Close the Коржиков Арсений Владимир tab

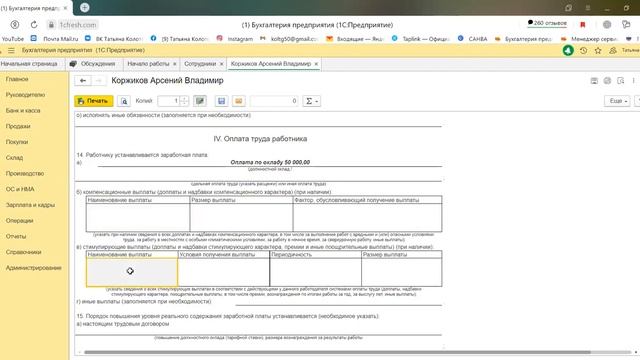[x=316, y=64]
